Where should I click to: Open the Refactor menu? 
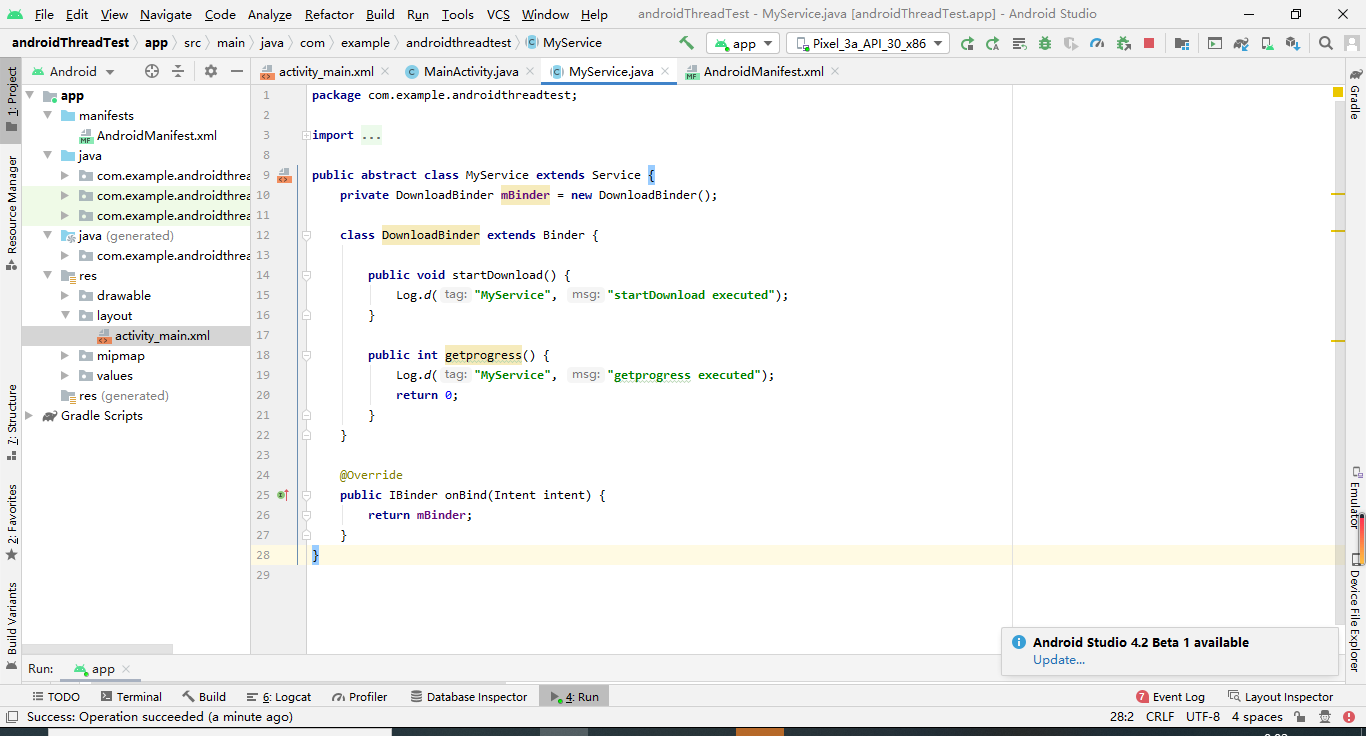coord(329,14)
